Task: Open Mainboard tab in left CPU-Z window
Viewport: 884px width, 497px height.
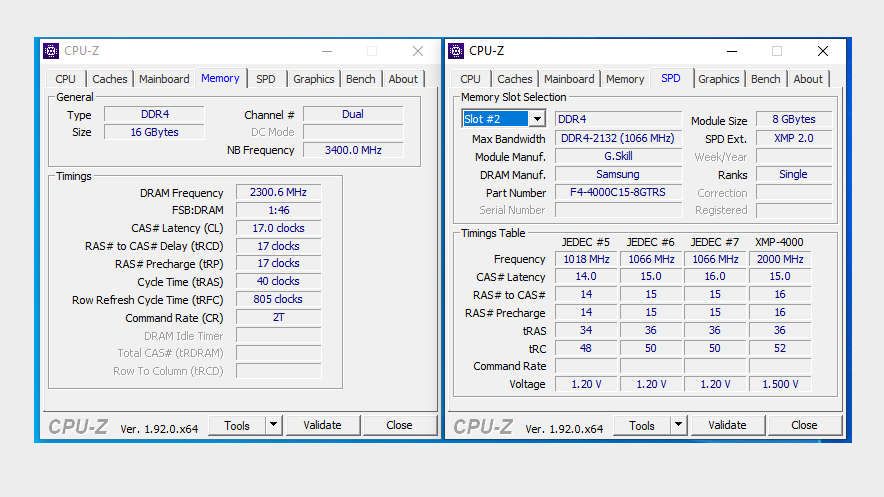Action: coord(164,79)
